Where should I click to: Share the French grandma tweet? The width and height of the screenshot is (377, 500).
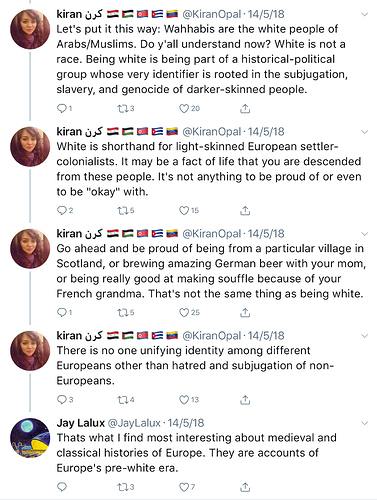245,312
